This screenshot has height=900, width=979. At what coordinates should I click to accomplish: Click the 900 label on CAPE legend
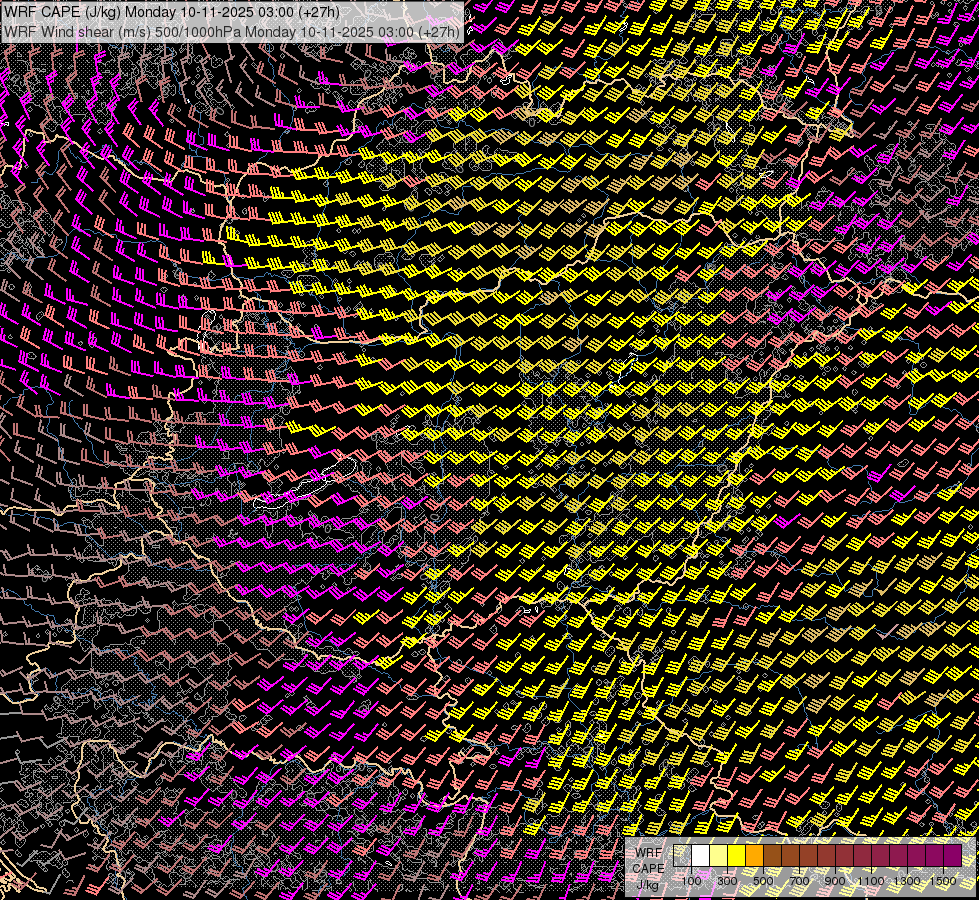(x=835, y=880)
